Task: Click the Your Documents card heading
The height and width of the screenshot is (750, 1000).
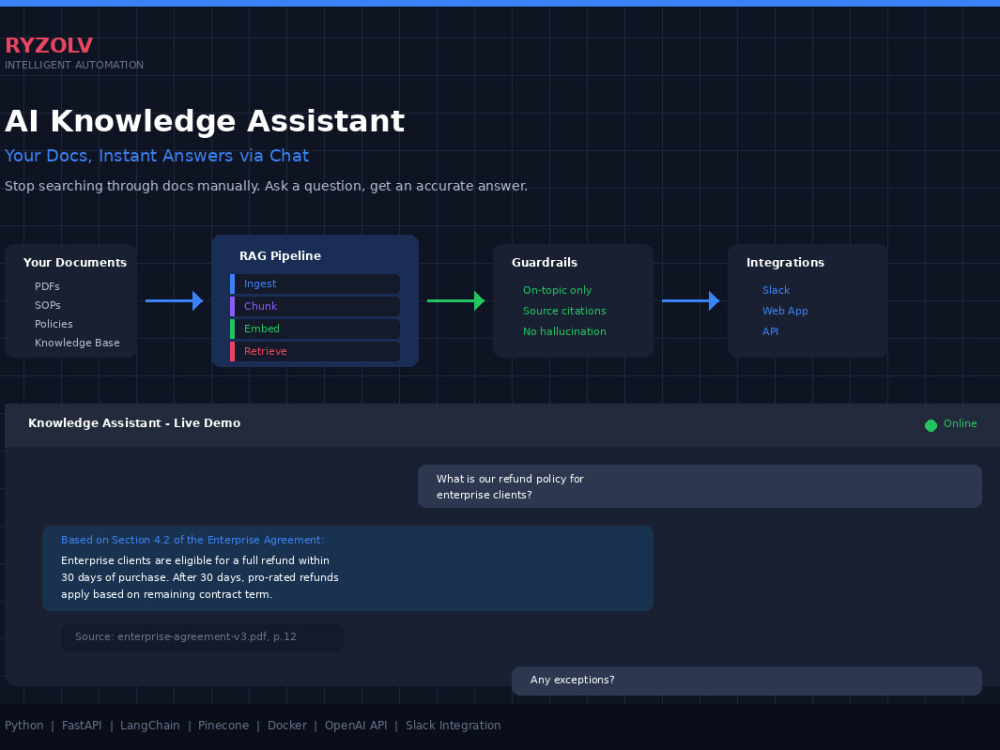Action: 75,262
